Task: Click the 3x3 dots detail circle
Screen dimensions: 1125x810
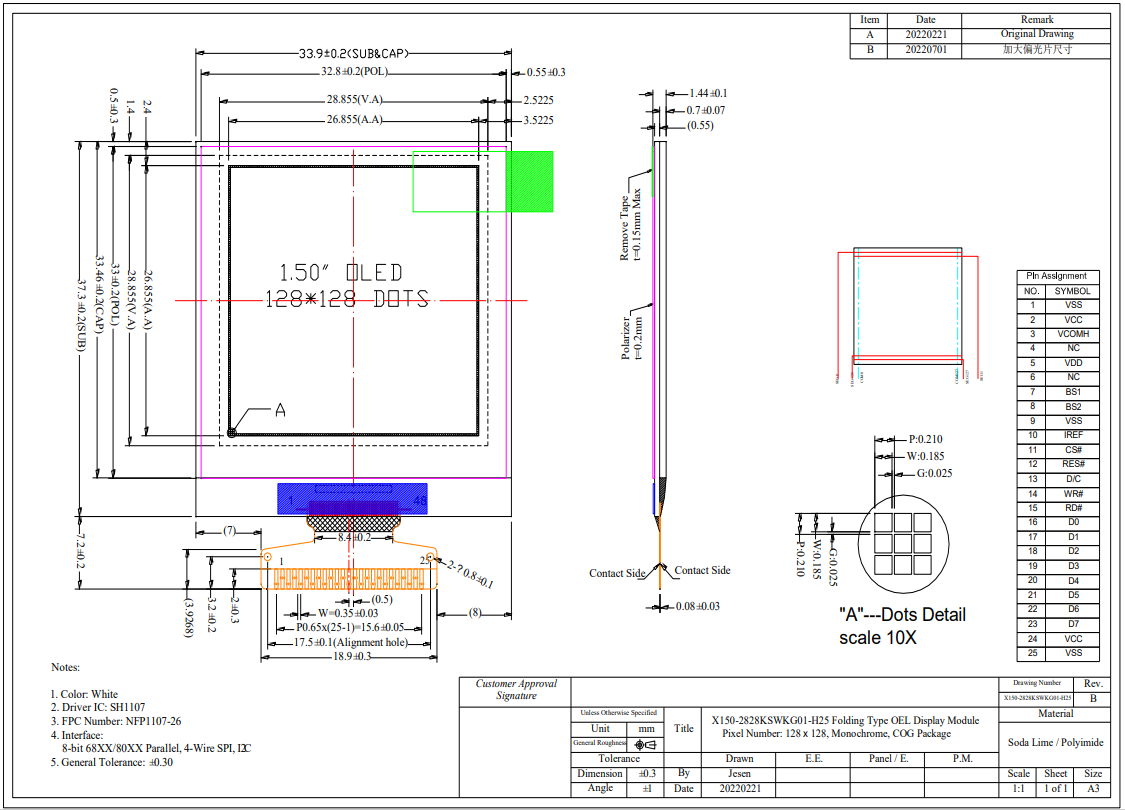Action: pyautogui.click(x=895, y=547)
